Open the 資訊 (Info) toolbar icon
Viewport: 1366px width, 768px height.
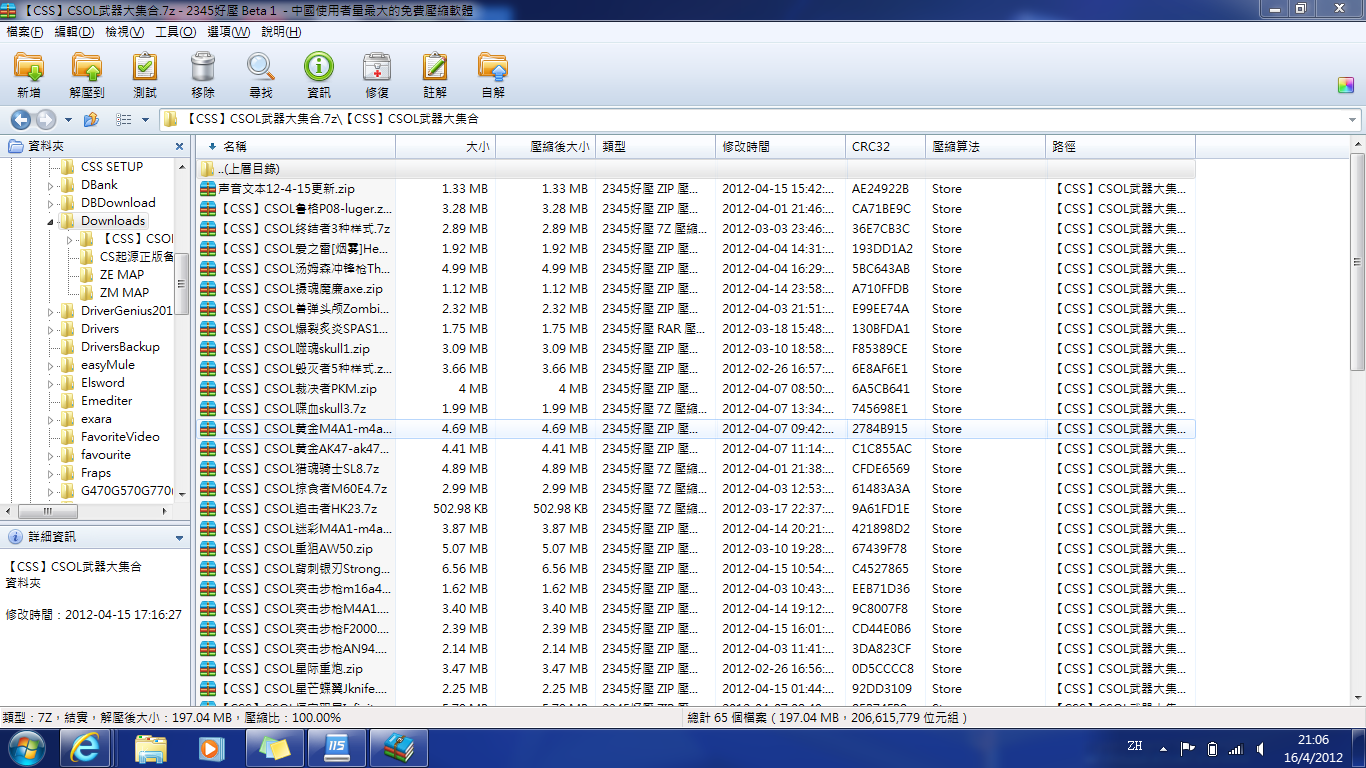coord(319,67)
